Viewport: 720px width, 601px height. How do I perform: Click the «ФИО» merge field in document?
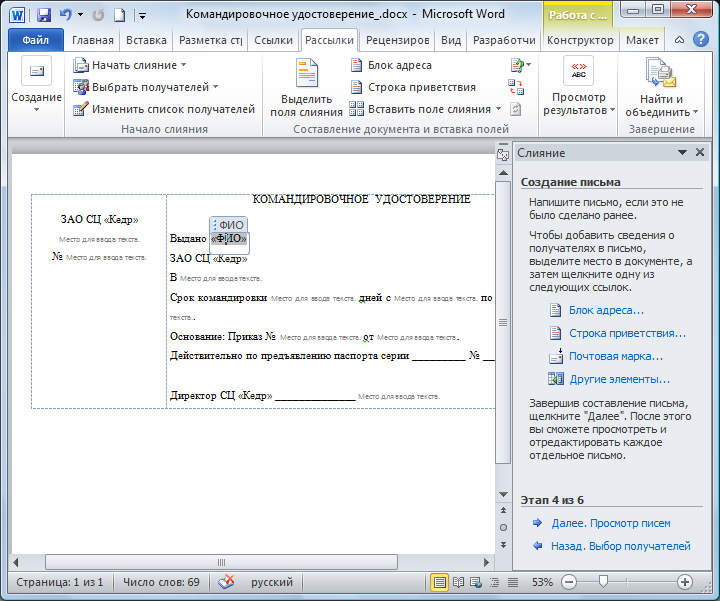tap(229, 239)
